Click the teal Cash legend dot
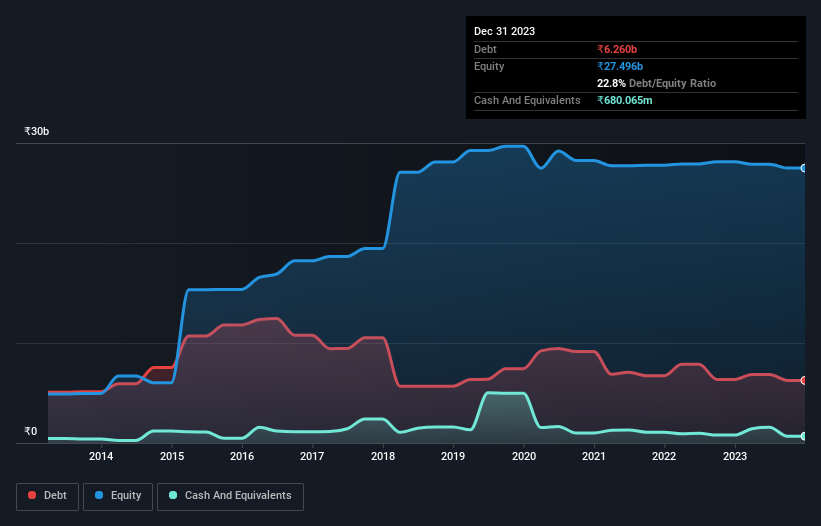The height and width of the screenshot is (526, 821). [173, 495]
